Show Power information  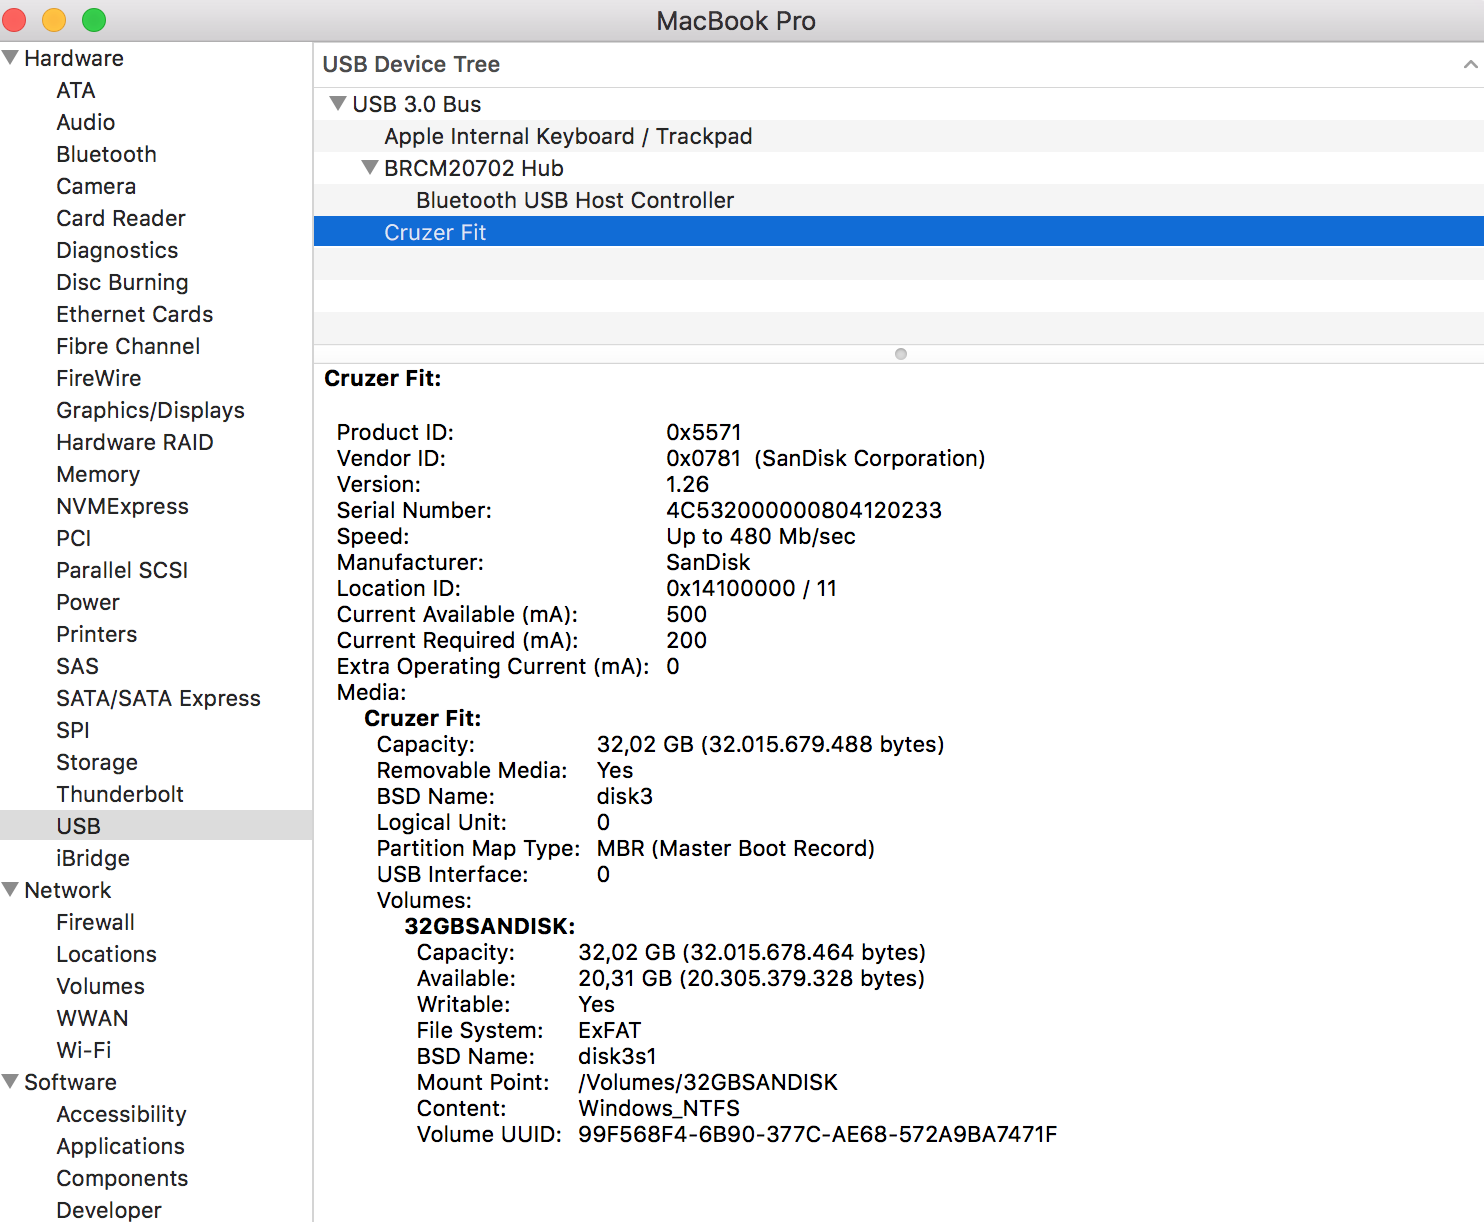pos(88,602)
